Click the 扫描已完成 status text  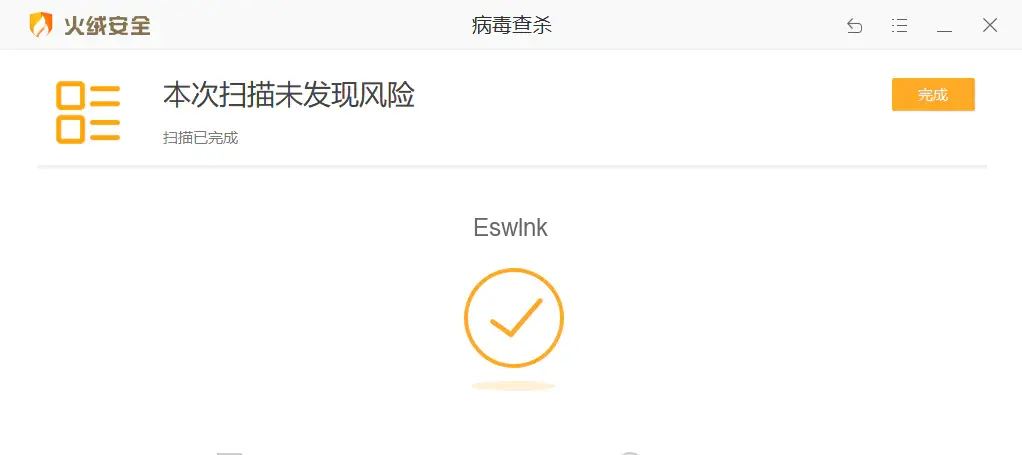(201, 138)
